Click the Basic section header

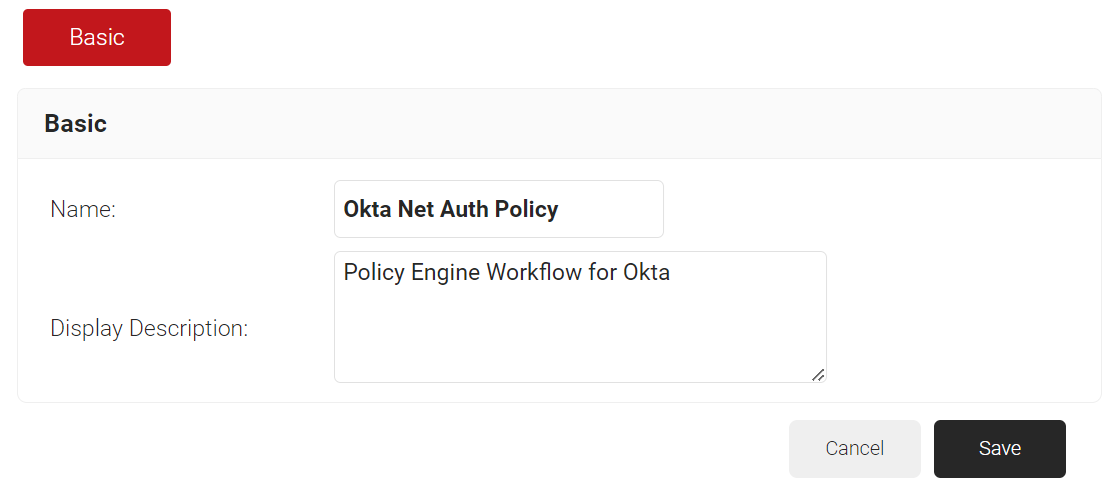[76, 124]
